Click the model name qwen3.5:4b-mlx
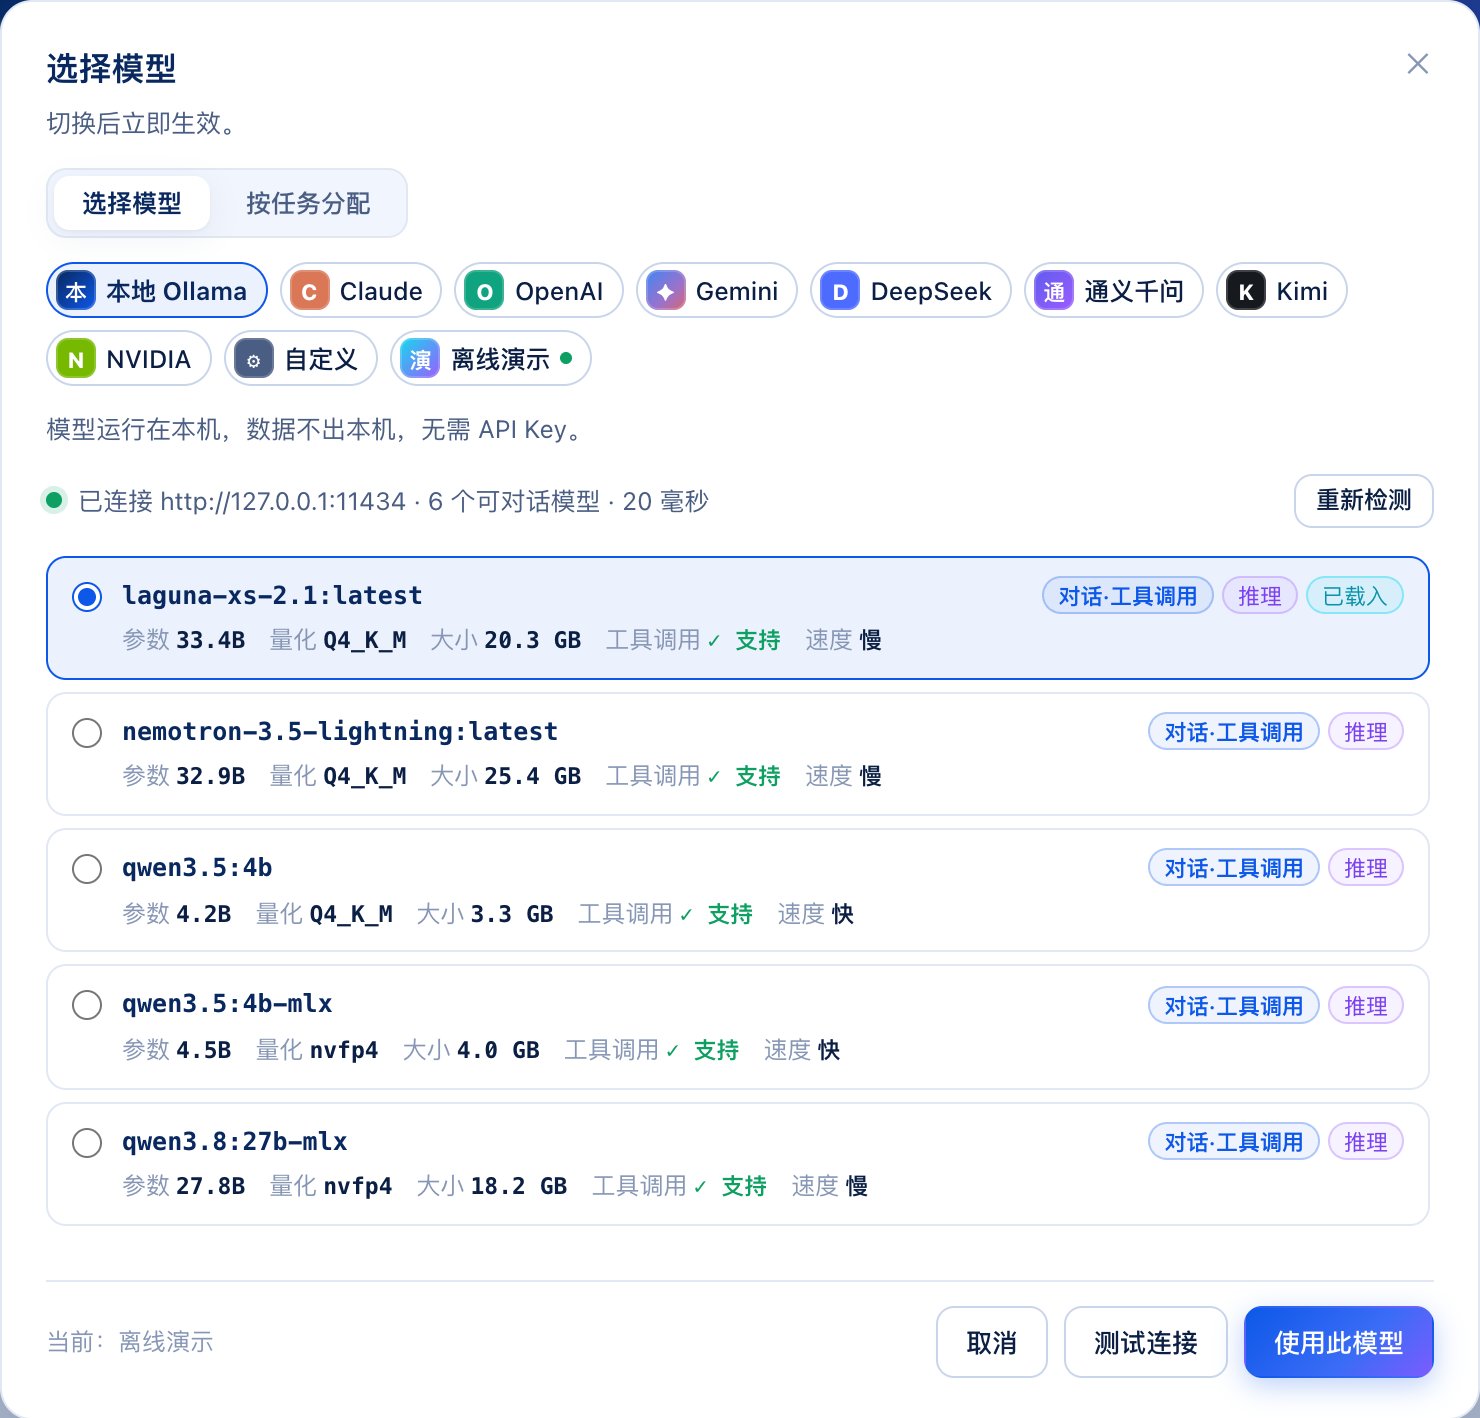Image resolution: width=1480 pixels, height=1418 pixels. click(x=227, y=1004)
